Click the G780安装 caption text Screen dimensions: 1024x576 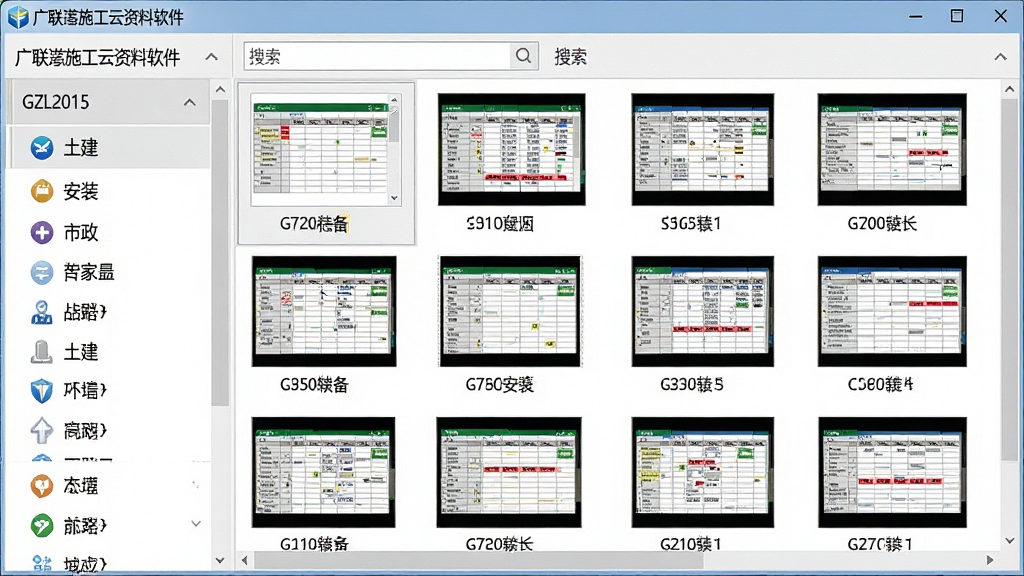[500, 385]
